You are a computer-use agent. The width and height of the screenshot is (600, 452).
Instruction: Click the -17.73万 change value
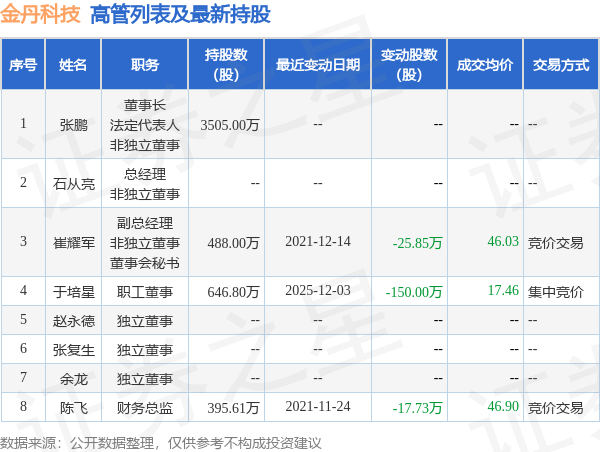417,408
